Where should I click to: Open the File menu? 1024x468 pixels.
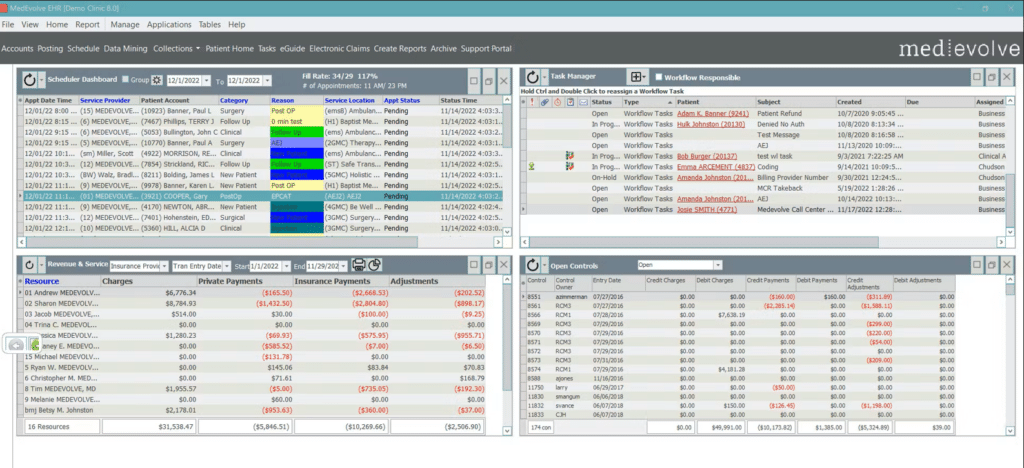[8, 24]
